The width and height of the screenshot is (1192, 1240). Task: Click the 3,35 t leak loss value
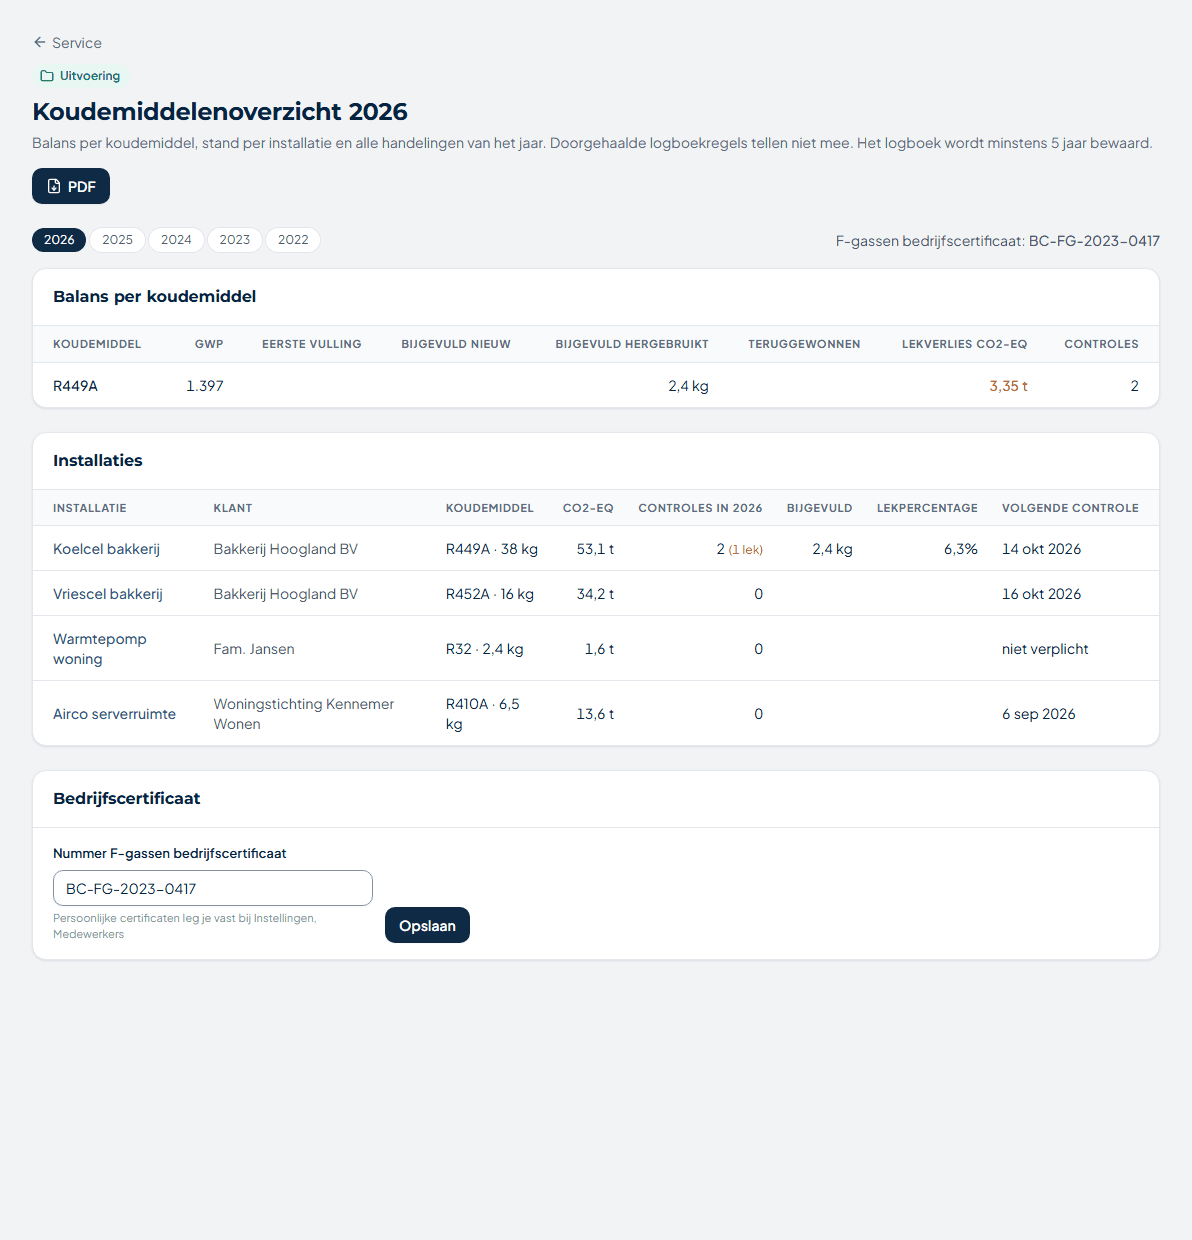pos(1008,386)
